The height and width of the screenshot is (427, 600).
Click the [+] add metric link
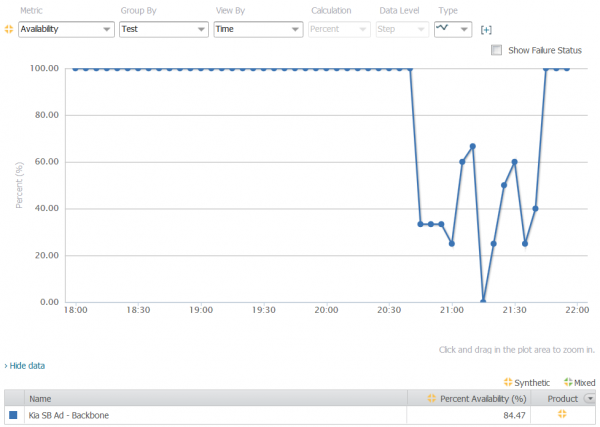coord(486,30)
